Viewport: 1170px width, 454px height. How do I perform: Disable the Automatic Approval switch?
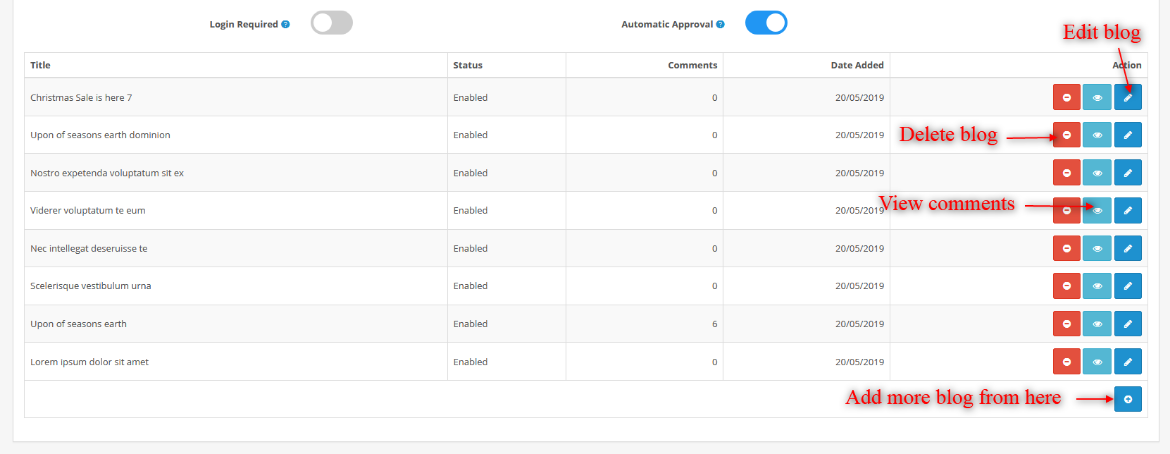pyautogui.click(x=766, y=23)
